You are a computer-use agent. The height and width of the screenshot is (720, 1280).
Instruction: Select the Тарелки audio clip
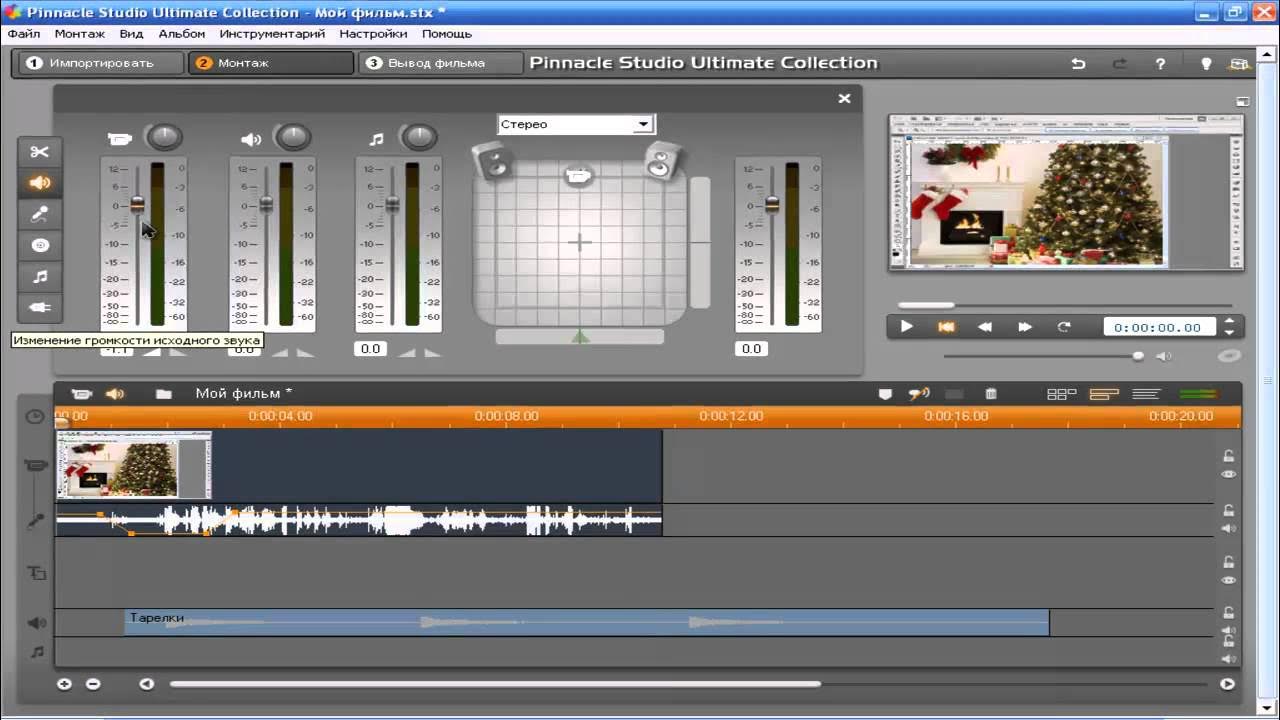click(x=586, y=622)
